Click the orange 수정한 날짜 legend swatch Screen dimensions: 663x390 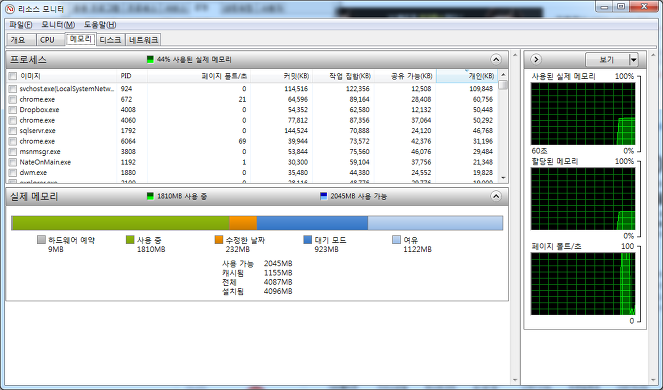(219, 240)
